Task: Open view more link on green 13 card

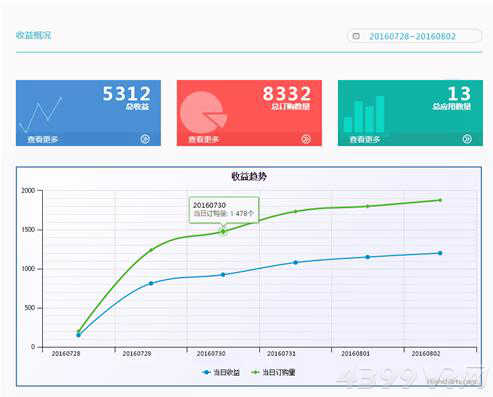Action: [x=365, y=139]
